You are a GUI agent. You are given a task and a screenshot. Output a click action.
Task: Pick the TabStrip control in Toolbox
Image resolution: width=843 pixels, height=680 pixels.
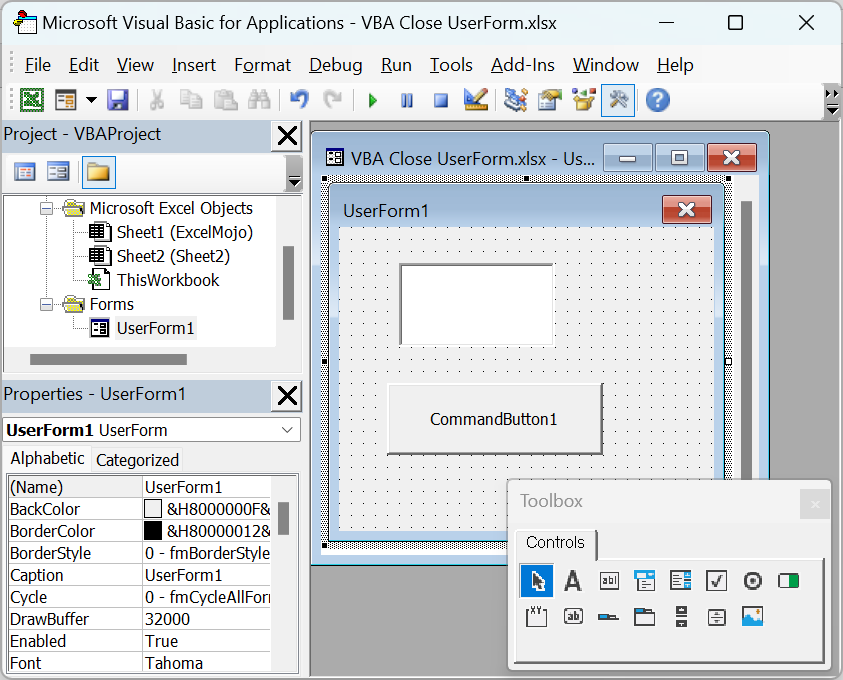[x=609, y=617]
